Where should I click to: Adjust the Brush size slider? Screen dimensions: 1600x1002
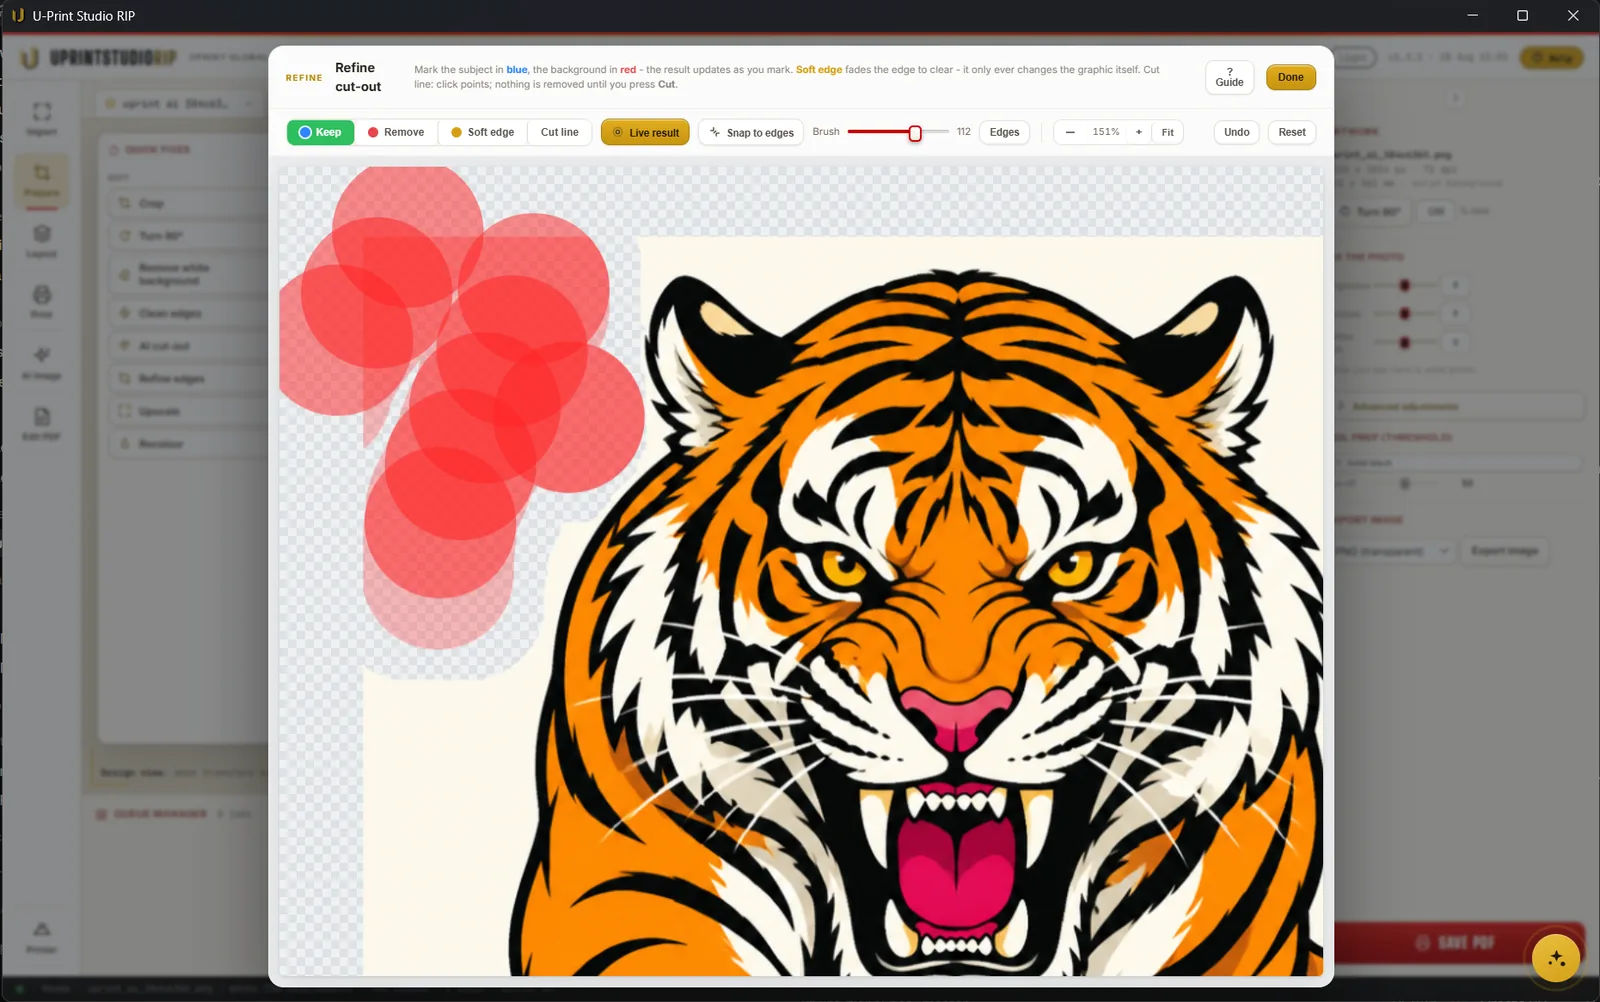[898, 132]
